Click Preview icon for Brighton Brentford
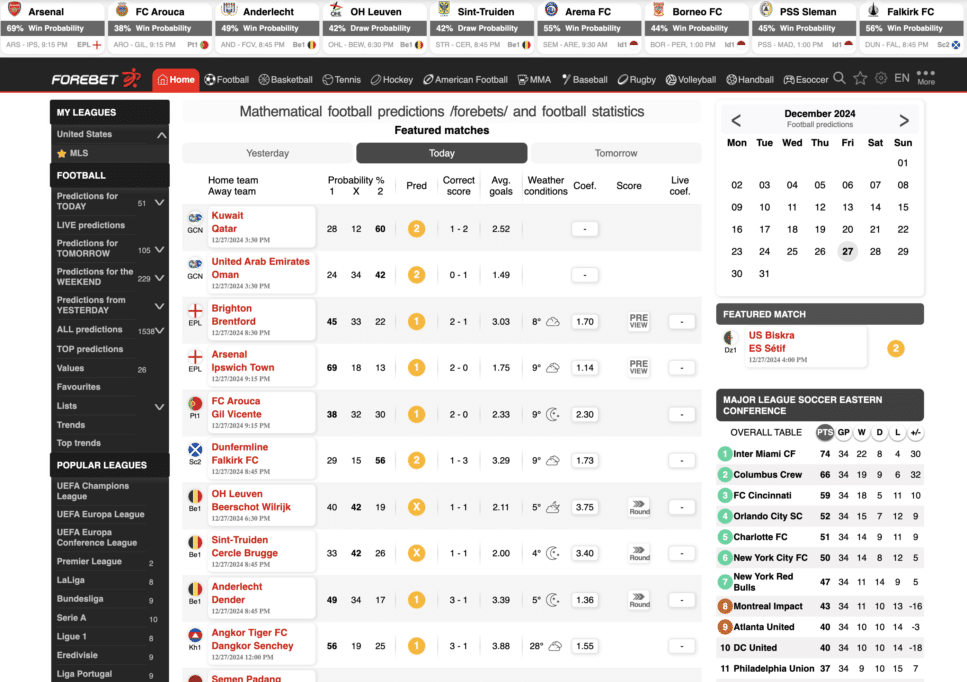Screen dimensions: 967x682 coord(638,321)
